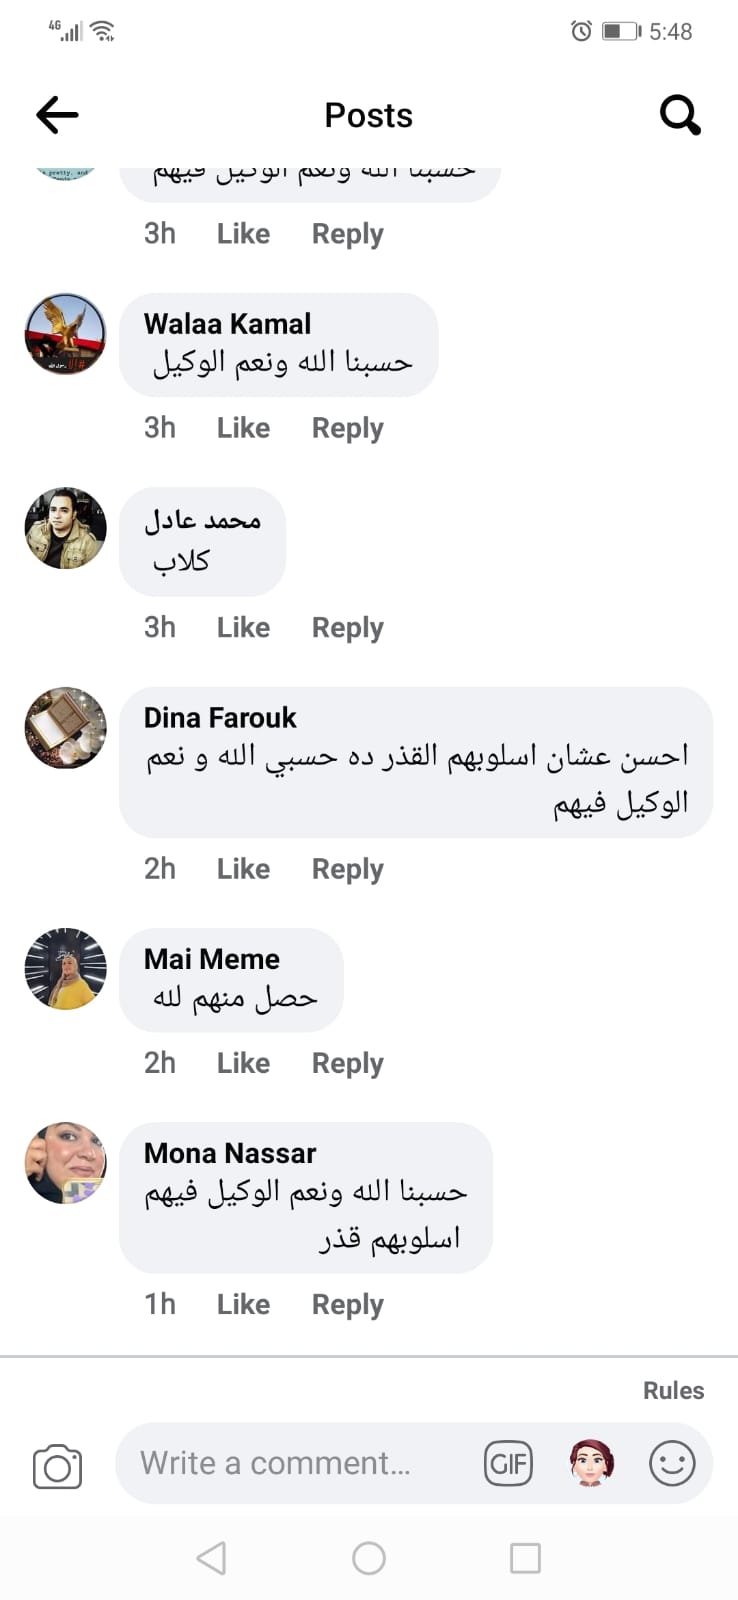Like Walaa Kamal's comment
738x1600 pixels.
click(x=243, y=428)
